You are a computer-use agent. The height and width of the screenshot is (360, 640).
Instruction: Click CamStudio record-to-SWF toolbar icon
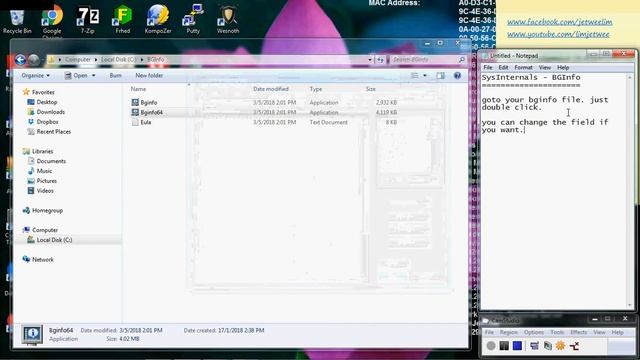pyautogui.click(x=547, y=346)
